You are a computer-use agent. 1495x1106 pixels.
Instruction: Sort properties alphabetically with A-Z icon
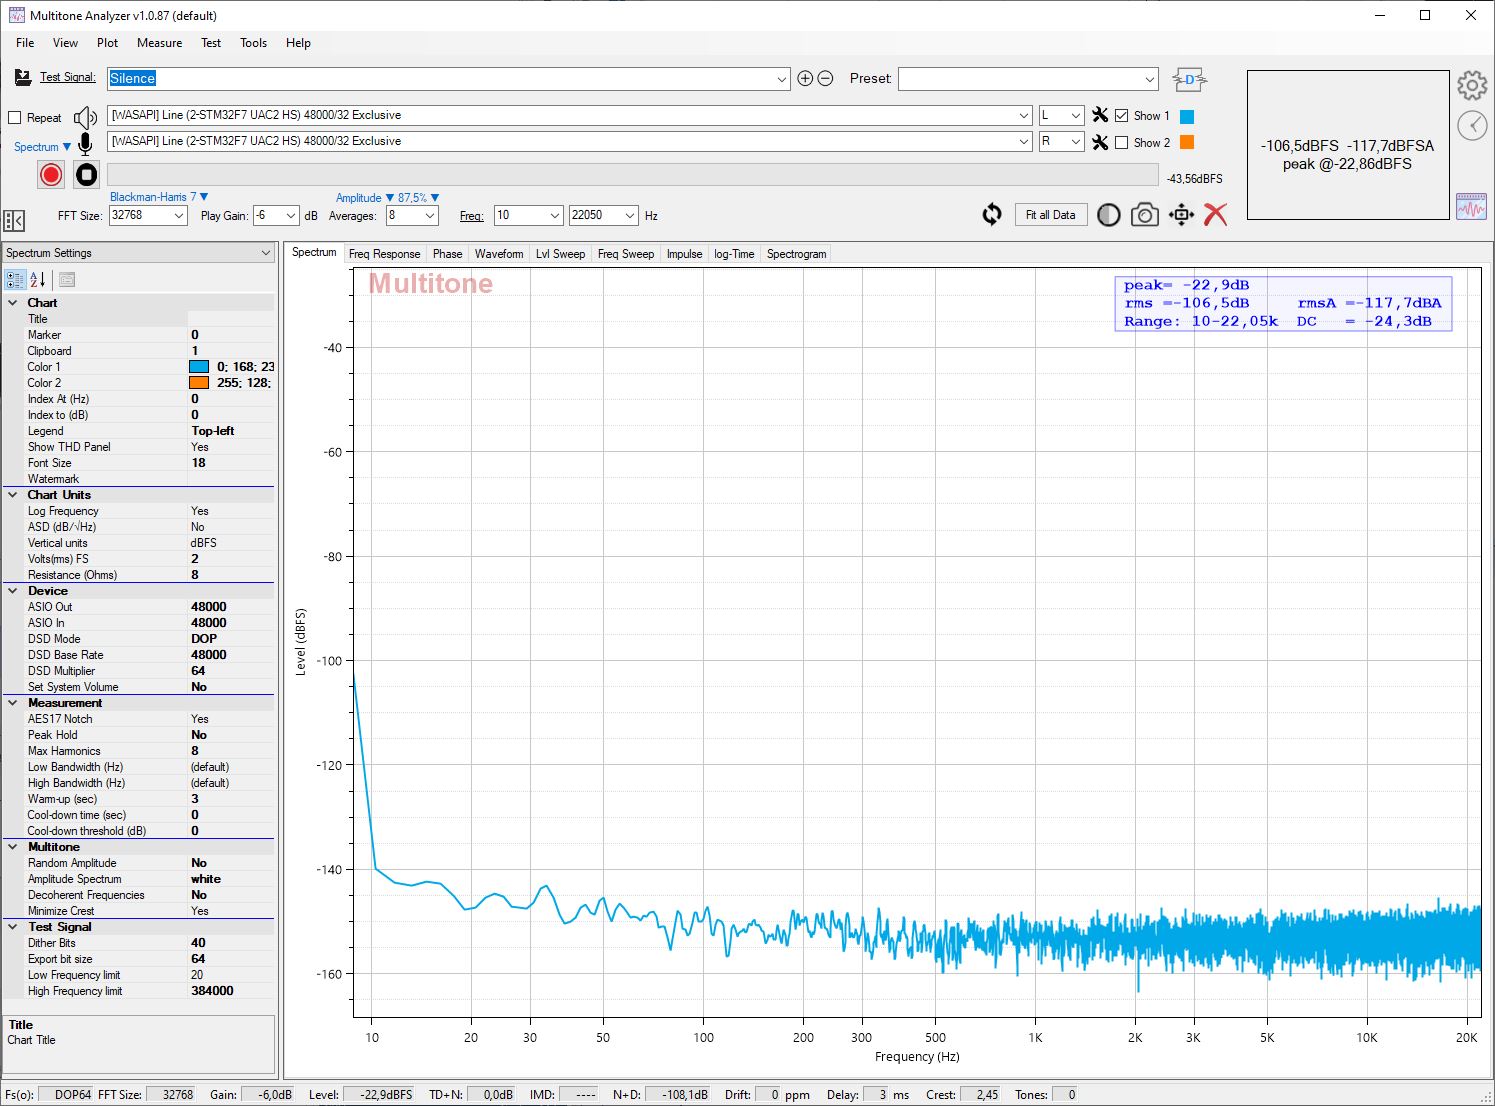tap(38, 279)
